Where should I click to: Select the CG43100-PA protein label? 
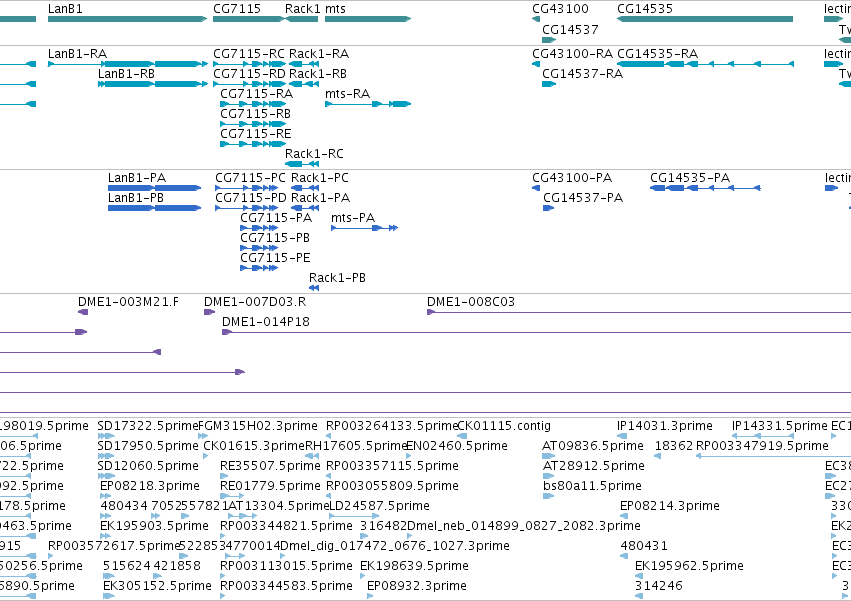[x=572, y=178]
